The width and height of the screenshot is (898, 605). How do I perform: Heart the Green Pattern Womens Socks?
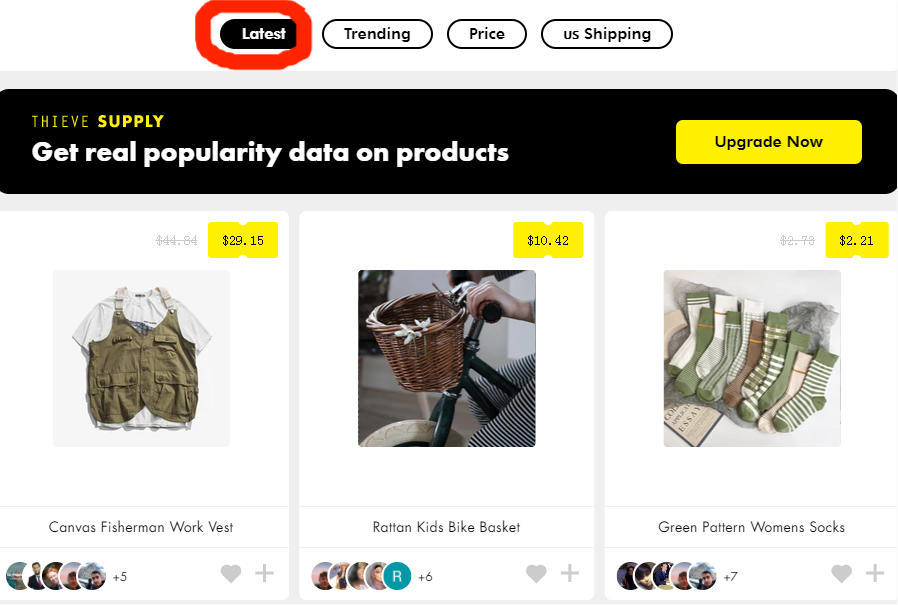(842, 573)
